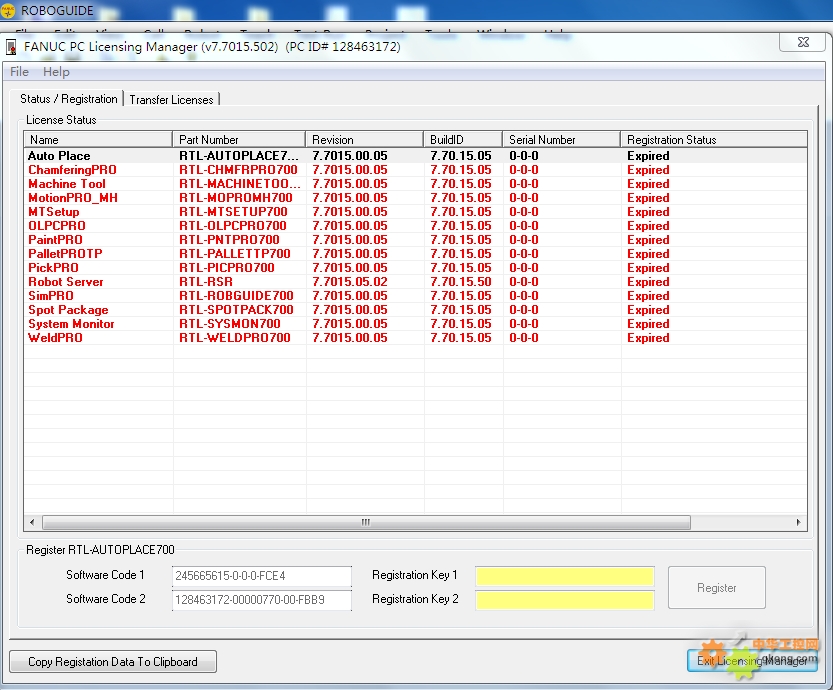The width and height of the screenshot is (833, 690).
Task: Click the Serial Number column header
Action: [x=562, y=140]
